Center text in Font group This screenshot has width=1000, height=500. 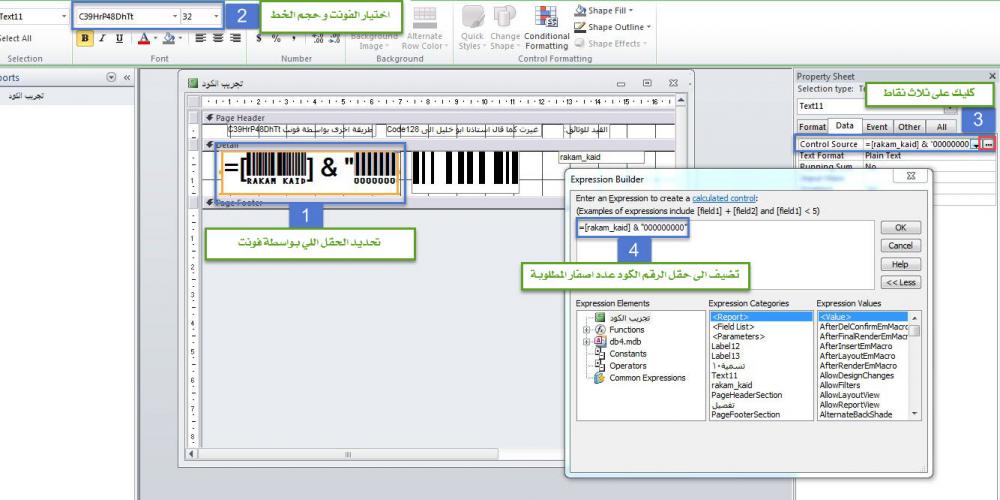[x=218, y=38]
